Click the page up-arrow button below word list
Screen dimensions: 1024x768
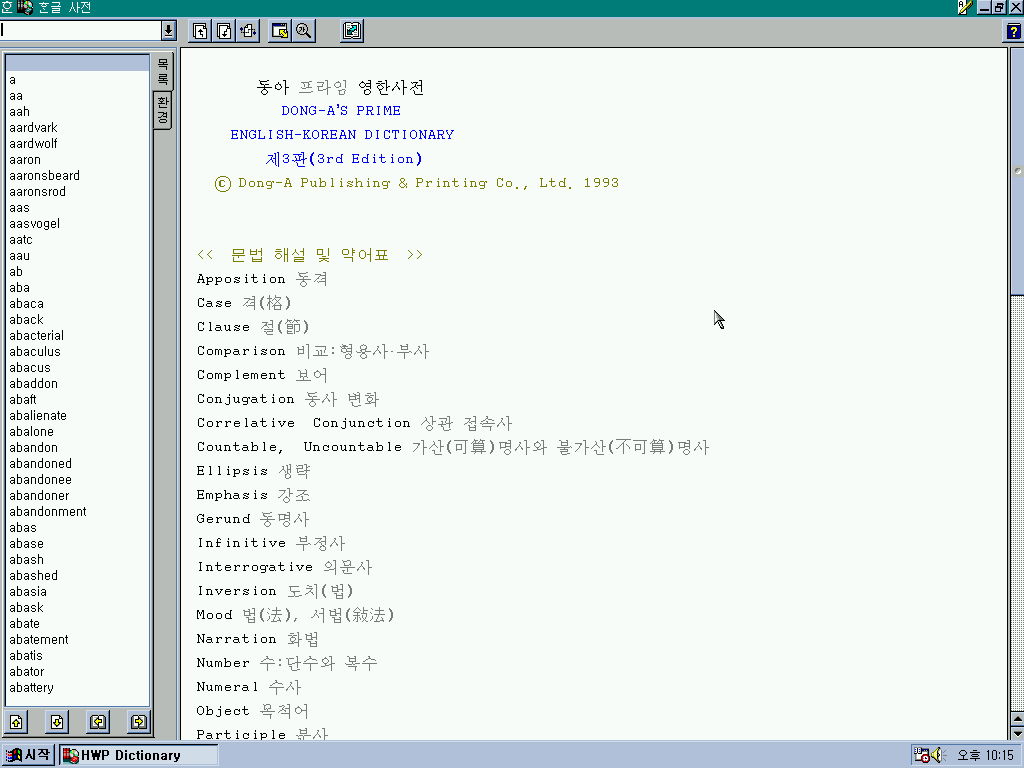pyautogui.click(x=16, y=722)
